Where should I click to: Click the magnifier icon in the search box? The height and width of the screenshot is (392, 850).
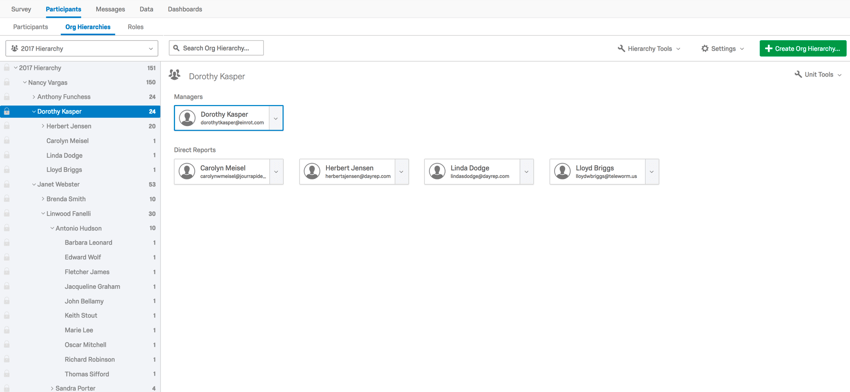click(x=177, y=48)
